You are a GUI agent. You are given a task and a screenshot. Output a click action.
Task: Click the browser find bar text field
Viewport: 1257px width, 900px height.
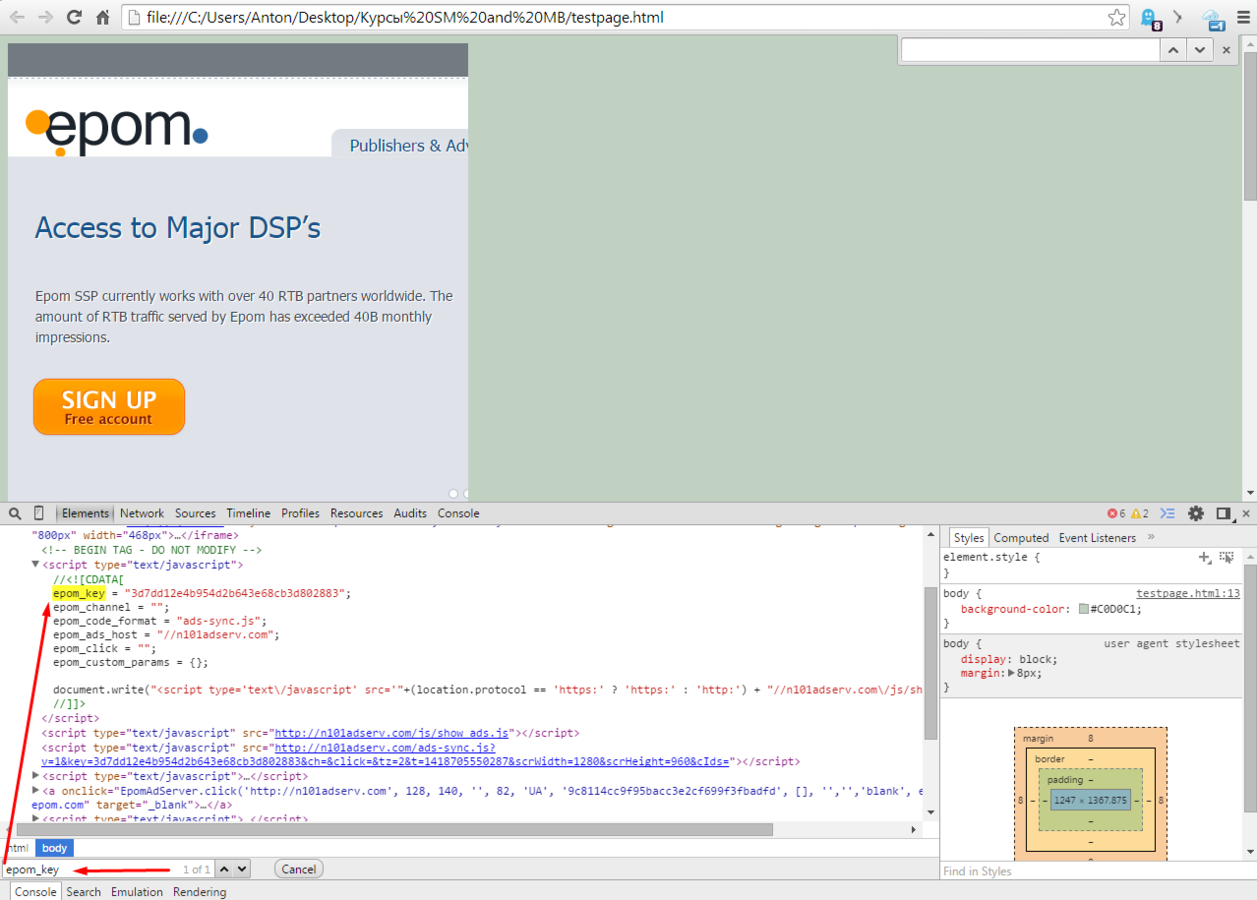point(1030,50)
